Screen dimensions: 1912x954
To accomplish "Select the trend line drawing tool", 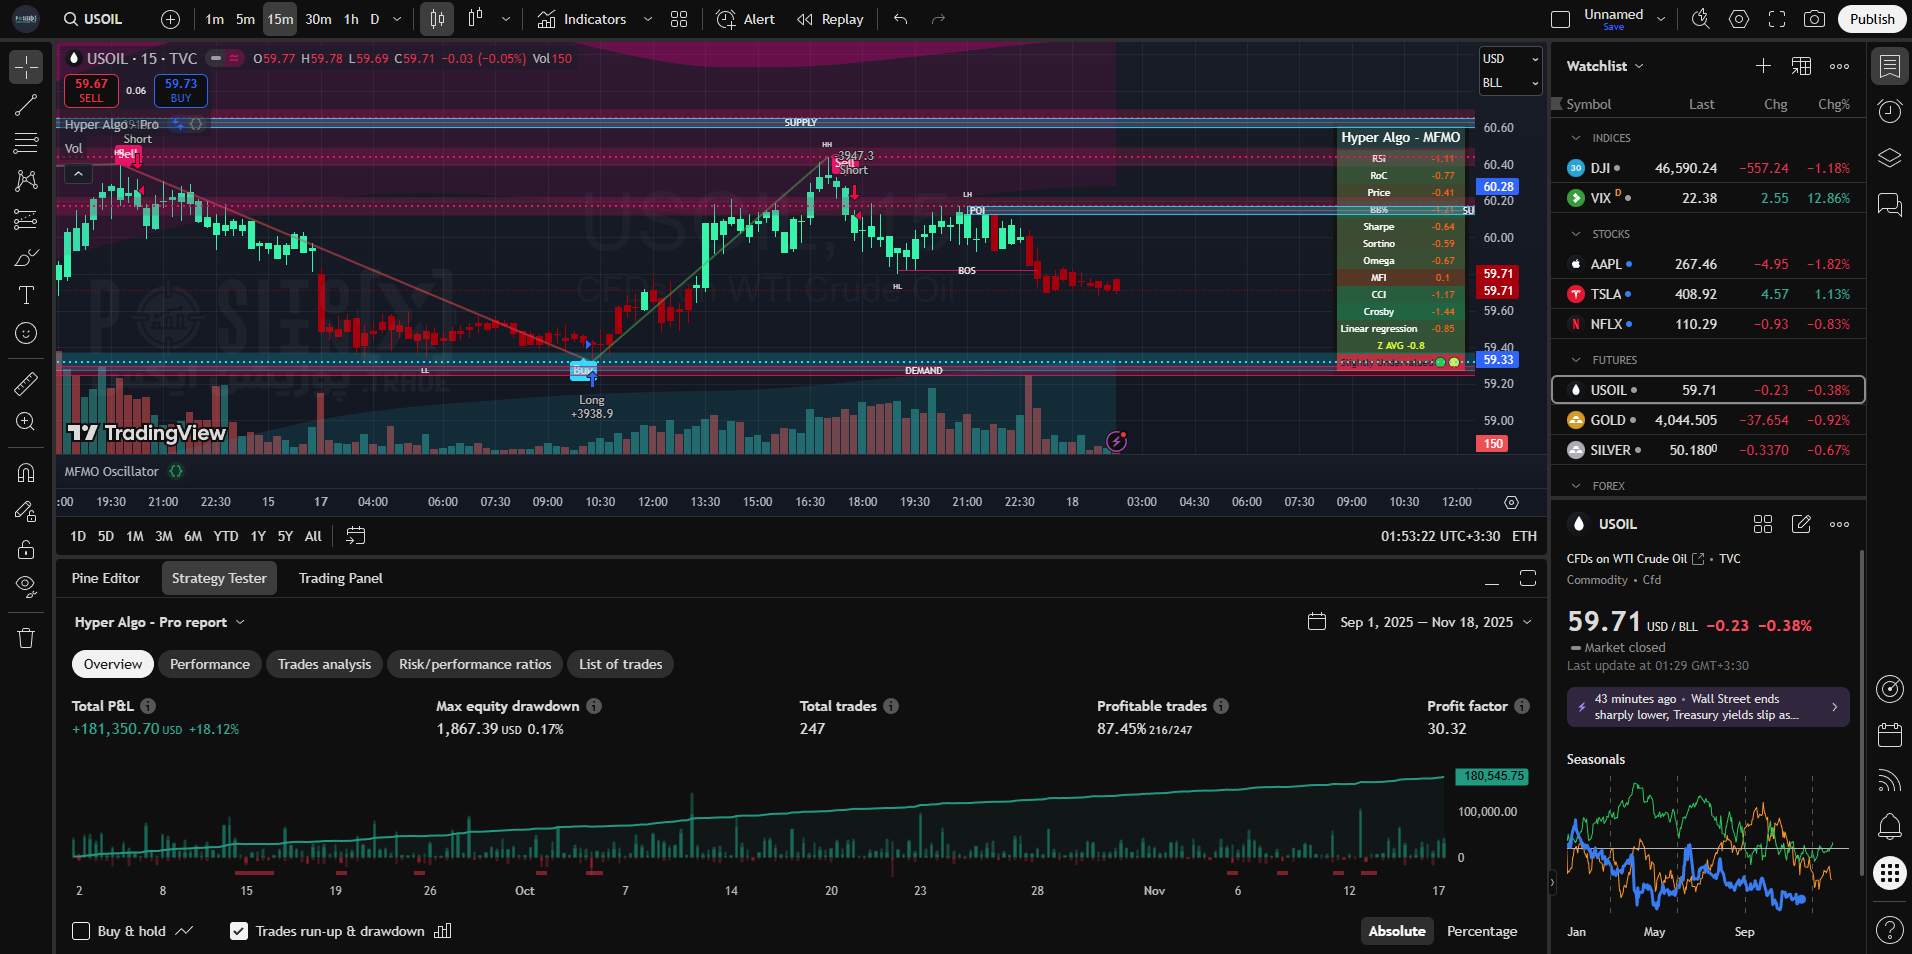I will click(x=26, y=105).
